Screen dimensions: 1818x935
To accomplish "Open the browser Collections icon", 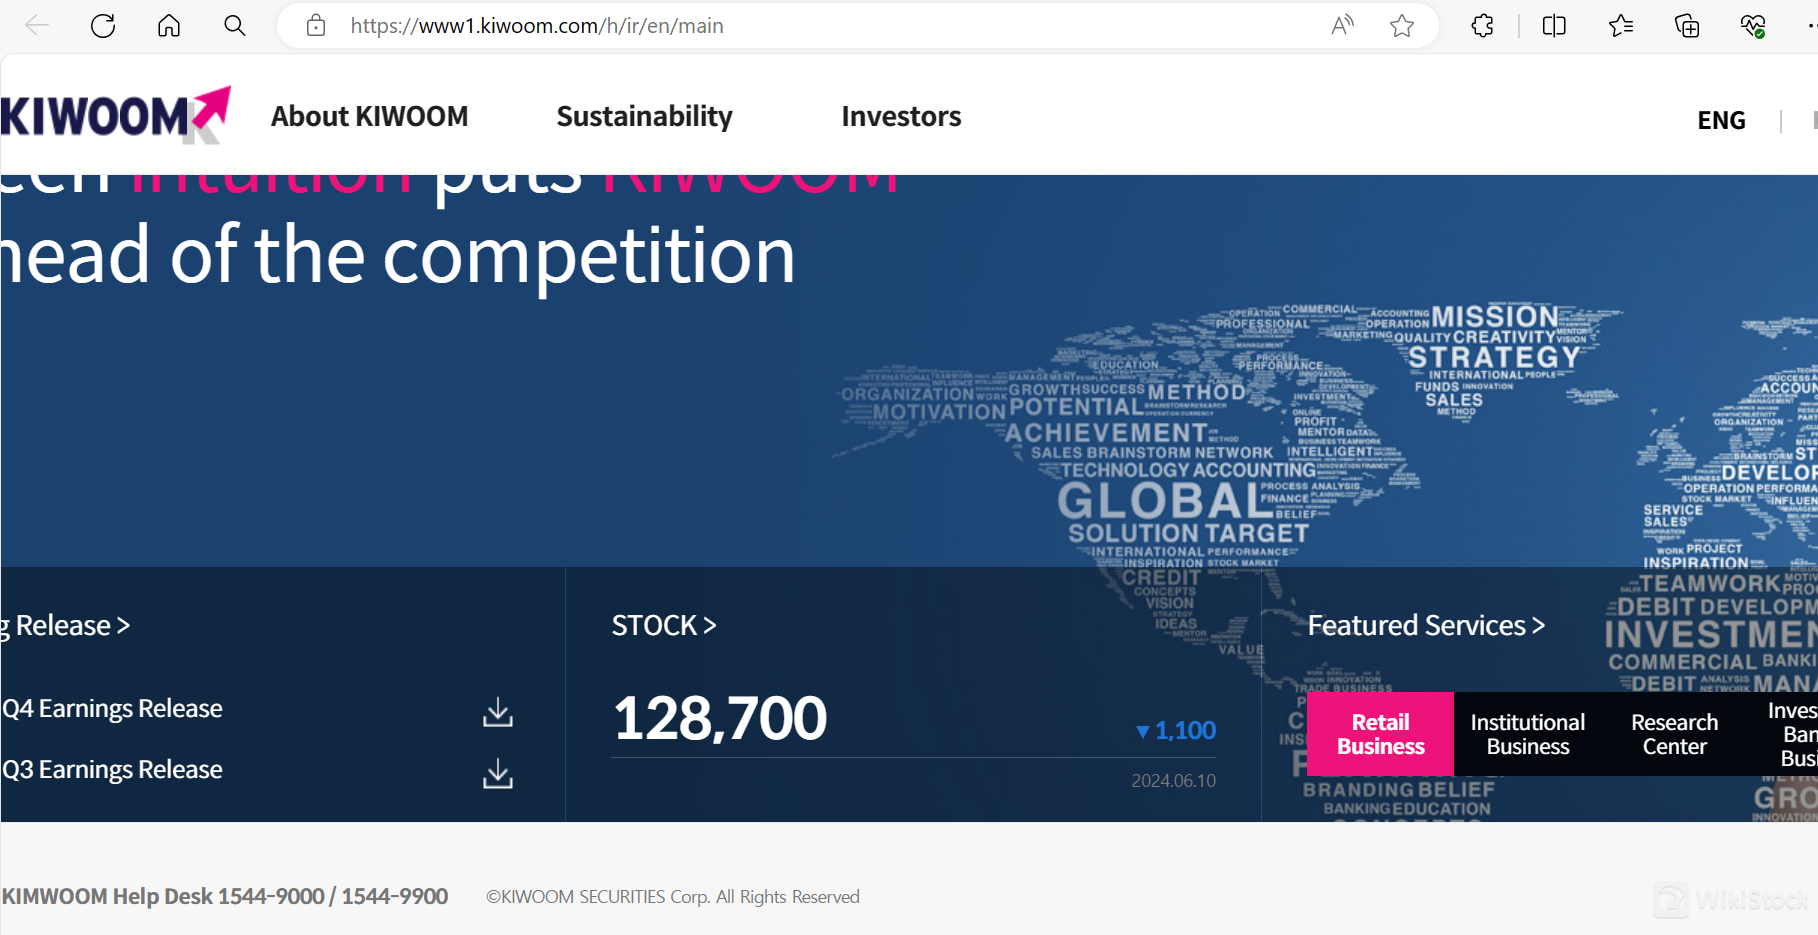I will click(x=1687, y=26).
